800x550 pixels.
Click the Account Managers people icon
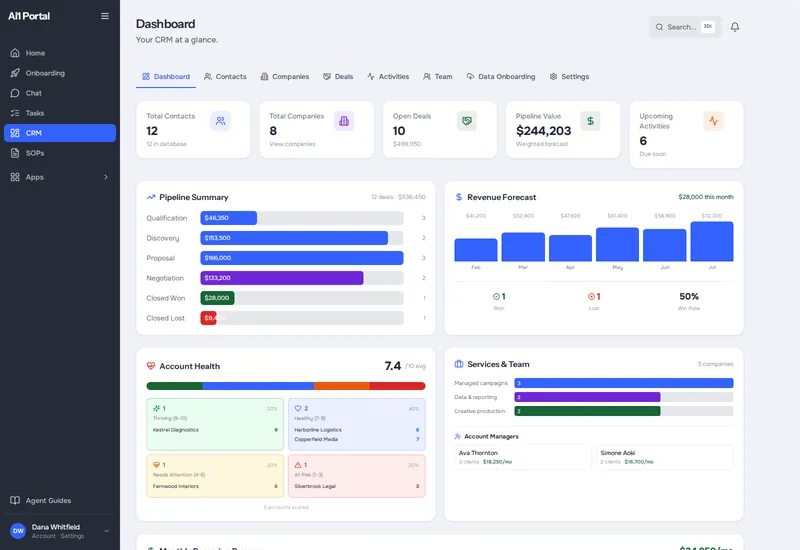(x=458, y=436)
